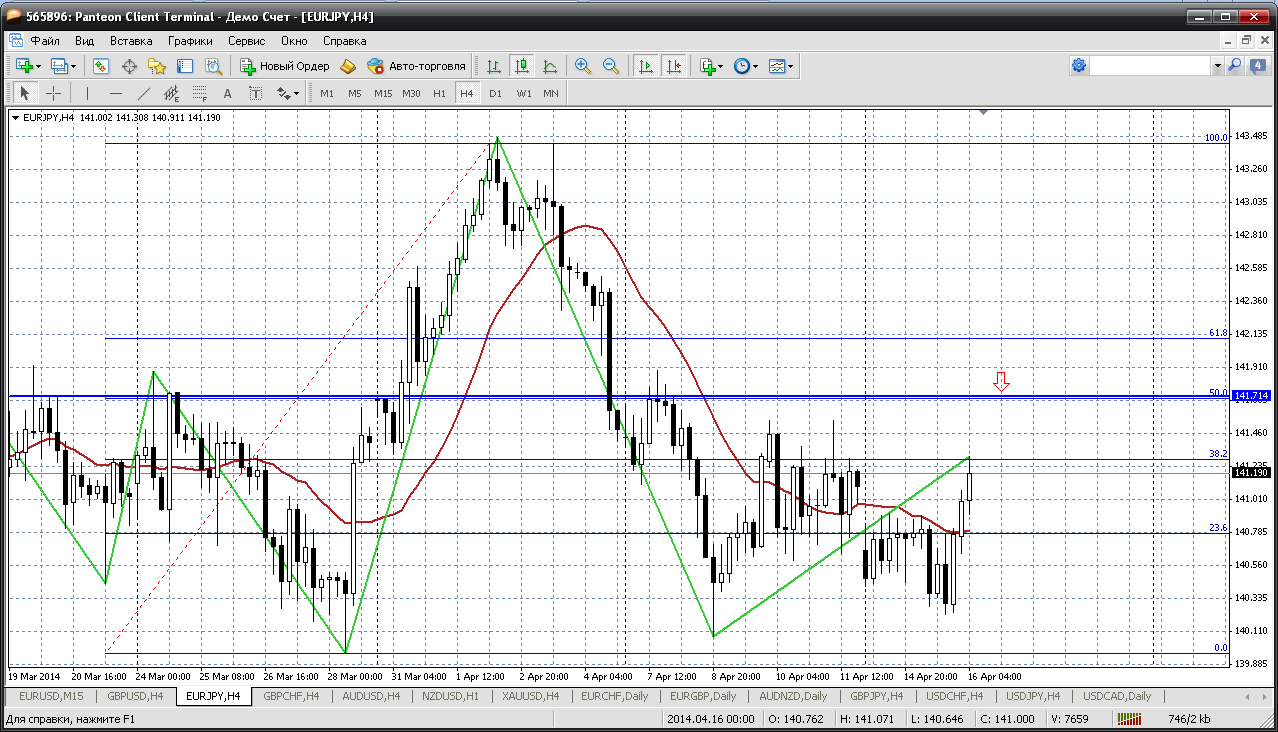Open the Market Watch panel

click(x=101, y=66)
